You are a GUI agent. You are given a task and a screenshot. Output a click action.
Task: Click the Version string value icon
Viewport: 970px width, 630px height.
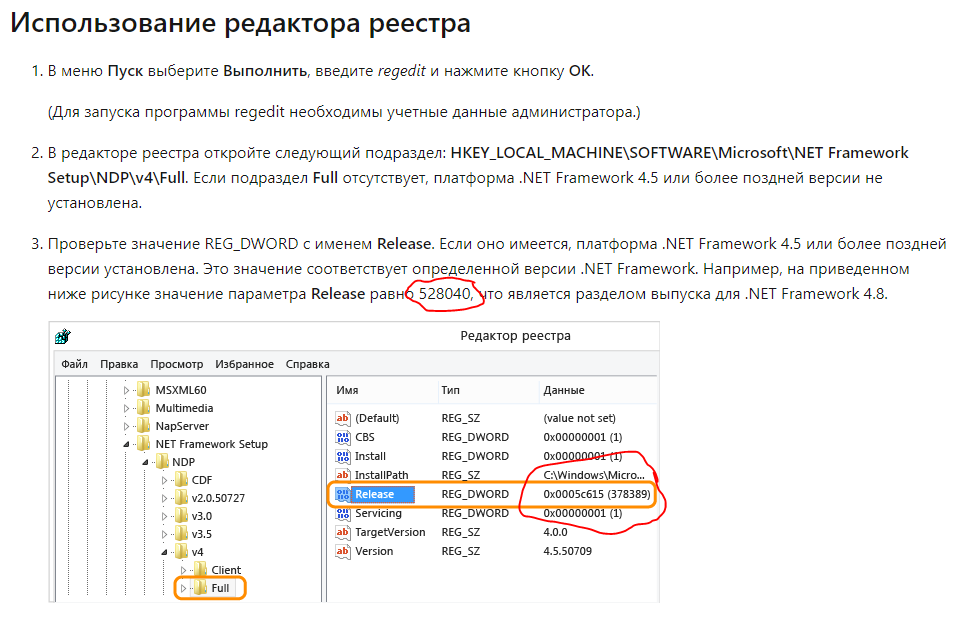coord(343,551)
